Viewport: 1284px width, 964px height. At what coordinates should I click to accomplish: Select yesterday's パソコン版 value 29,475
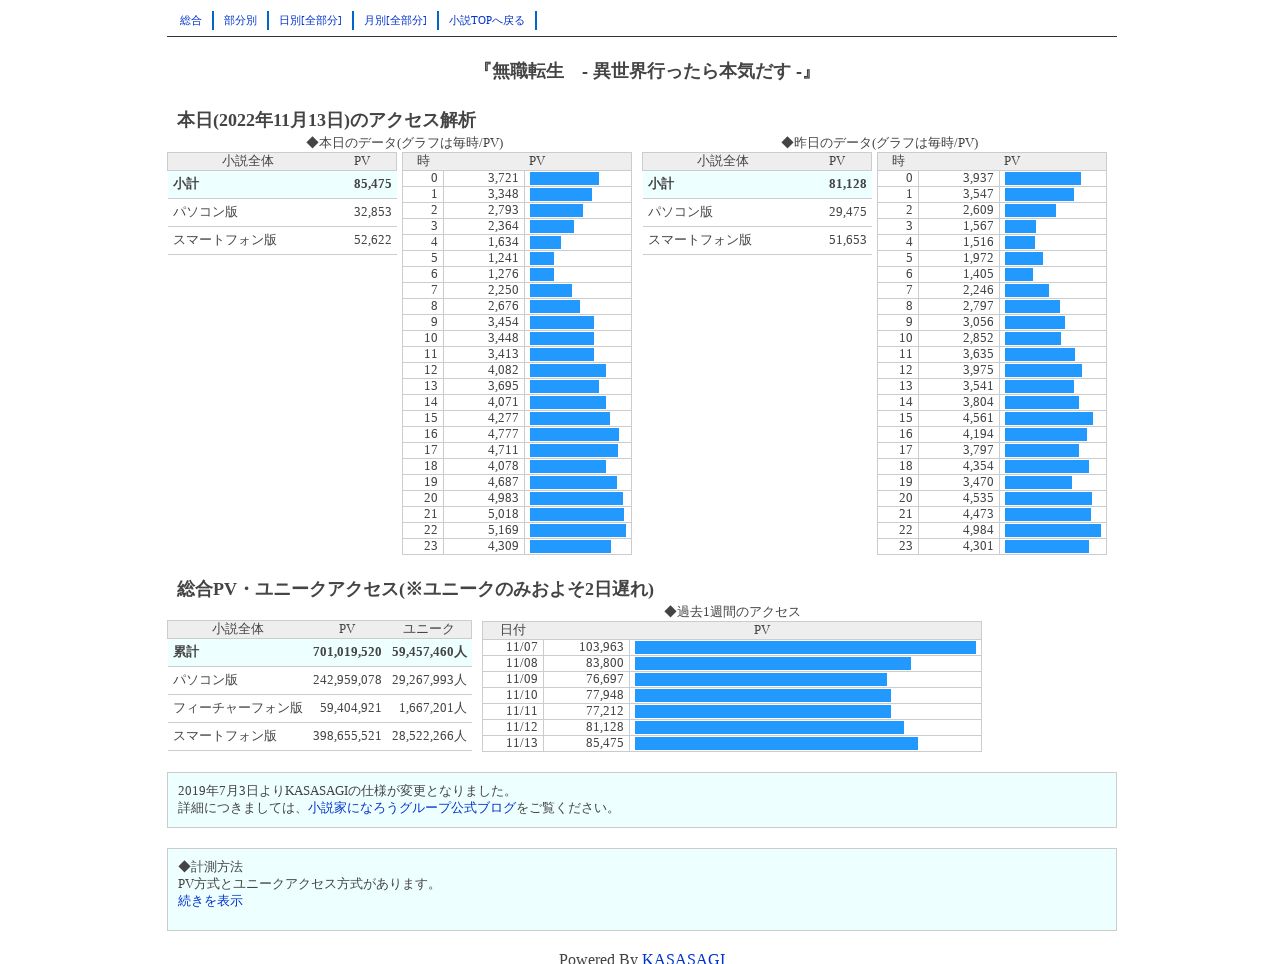pyautogui.click(x=847, y=212)
